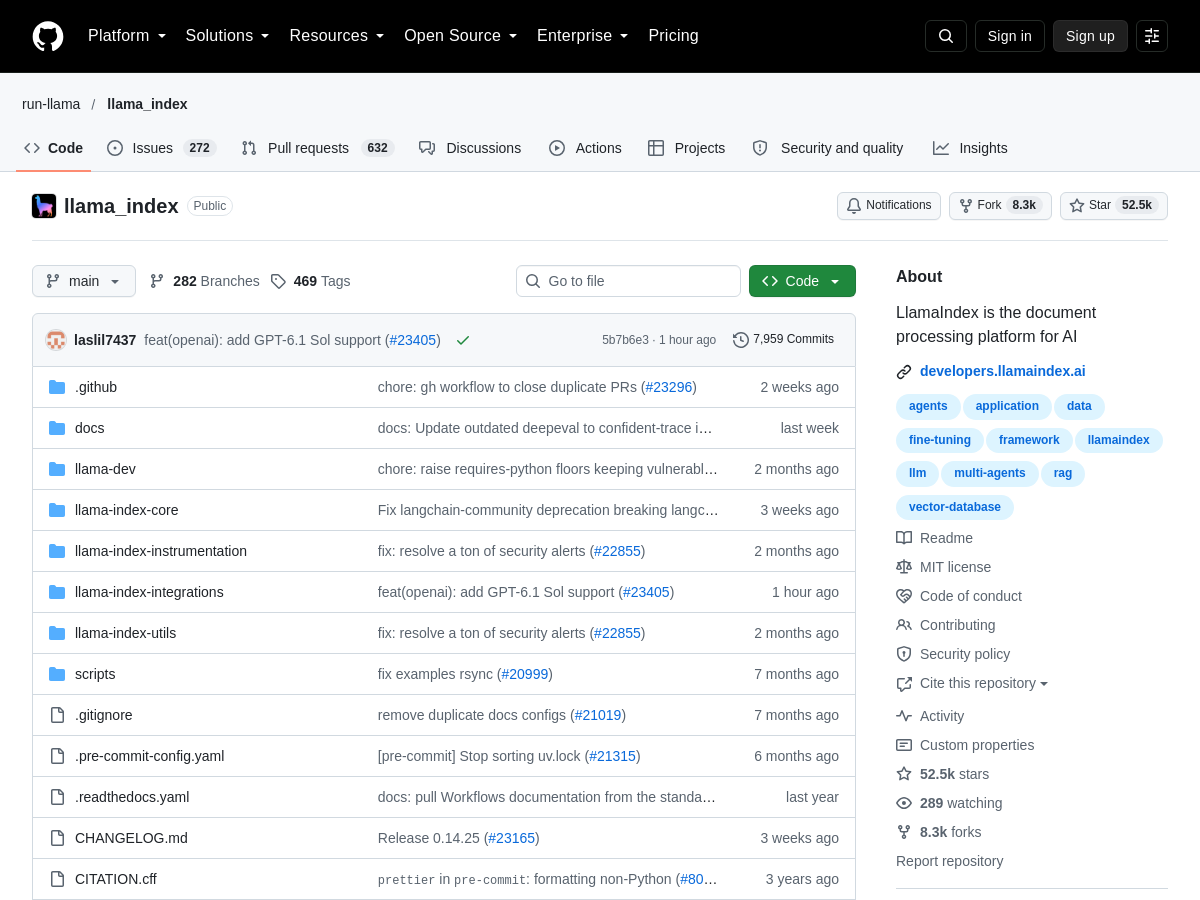Open commit hash 5b7b6e3
This screenshot has width=1200, height=900.
(625, 340)
